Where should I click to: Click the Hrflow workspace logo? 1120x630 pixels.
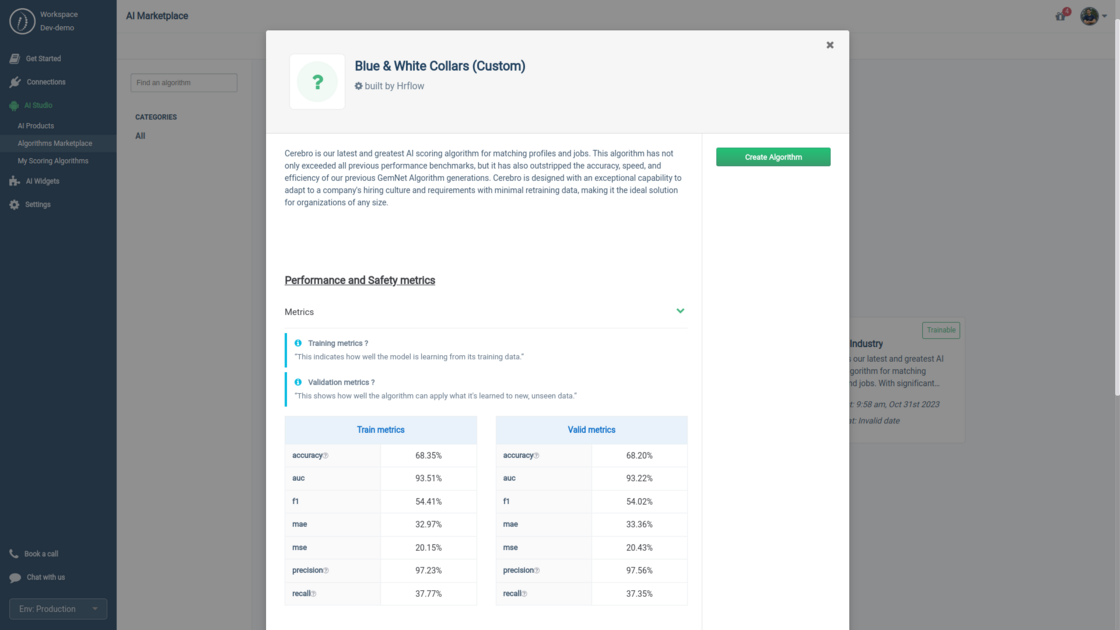pyautogui.click(x=24, y=21)
